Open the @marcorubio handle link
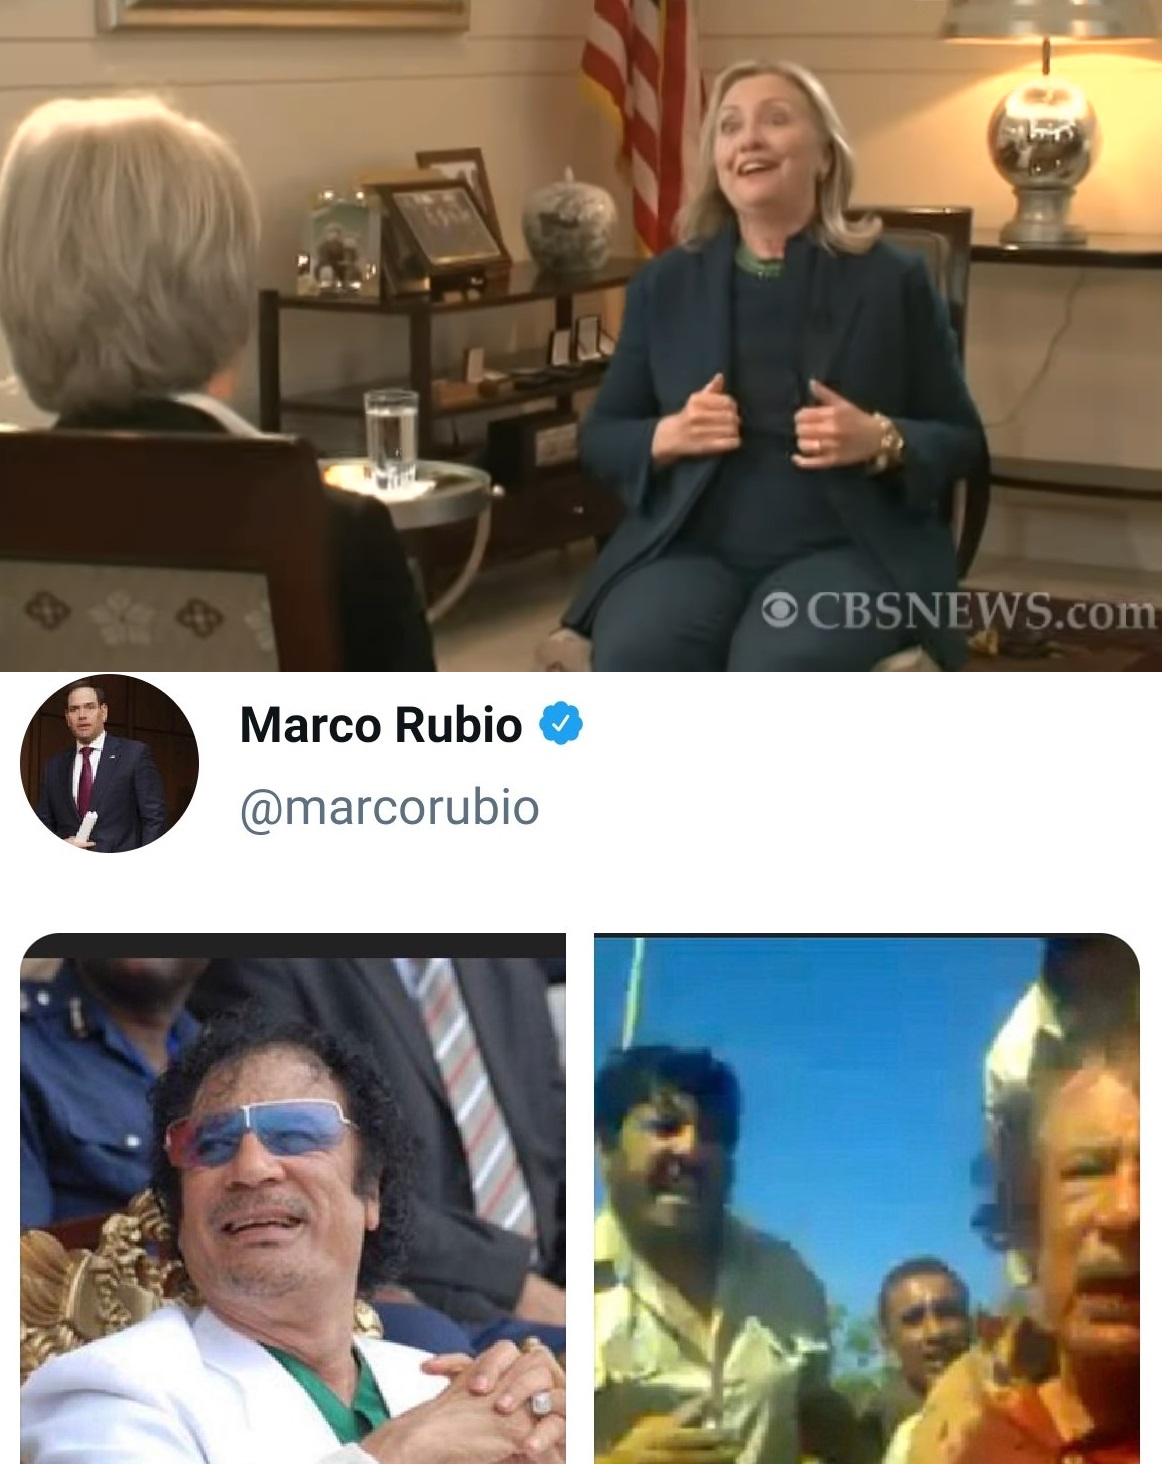This screenshot has width=1162, height=1464. pyautogui.click(x=389, y=806)
